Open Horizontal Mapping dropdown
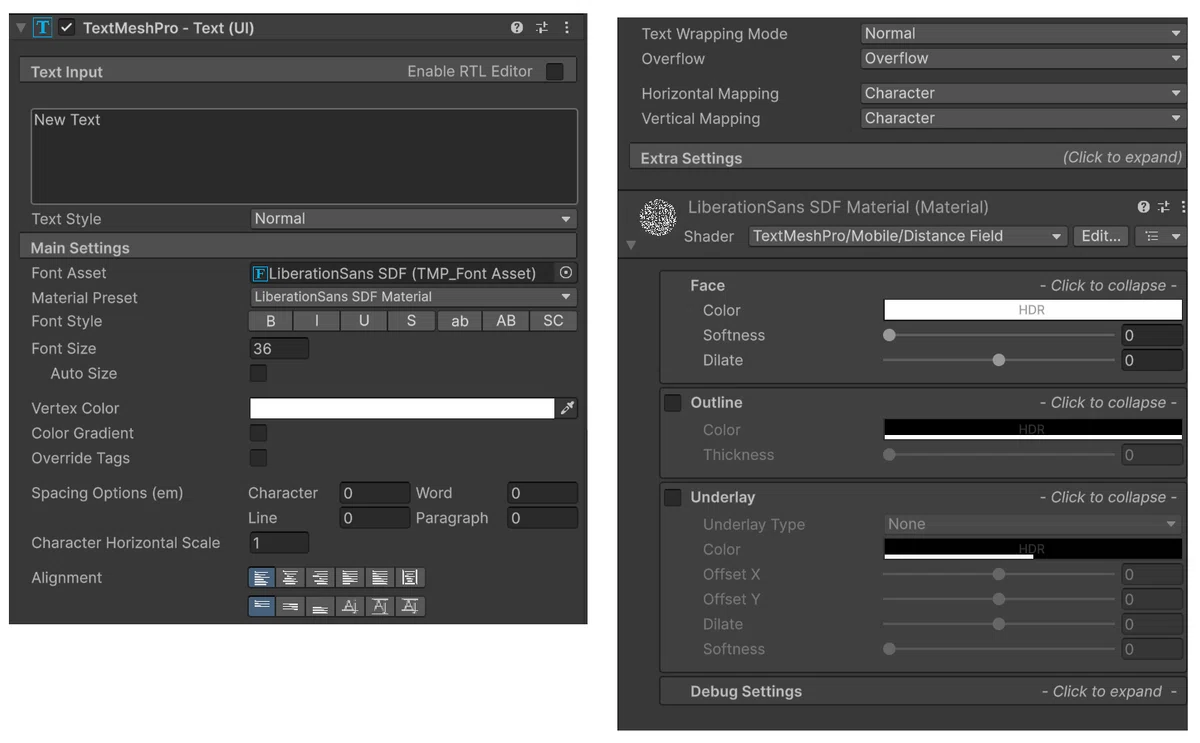Image resolution: width=1200 pixels, height=743 pixels. [x=1023, y=93]
